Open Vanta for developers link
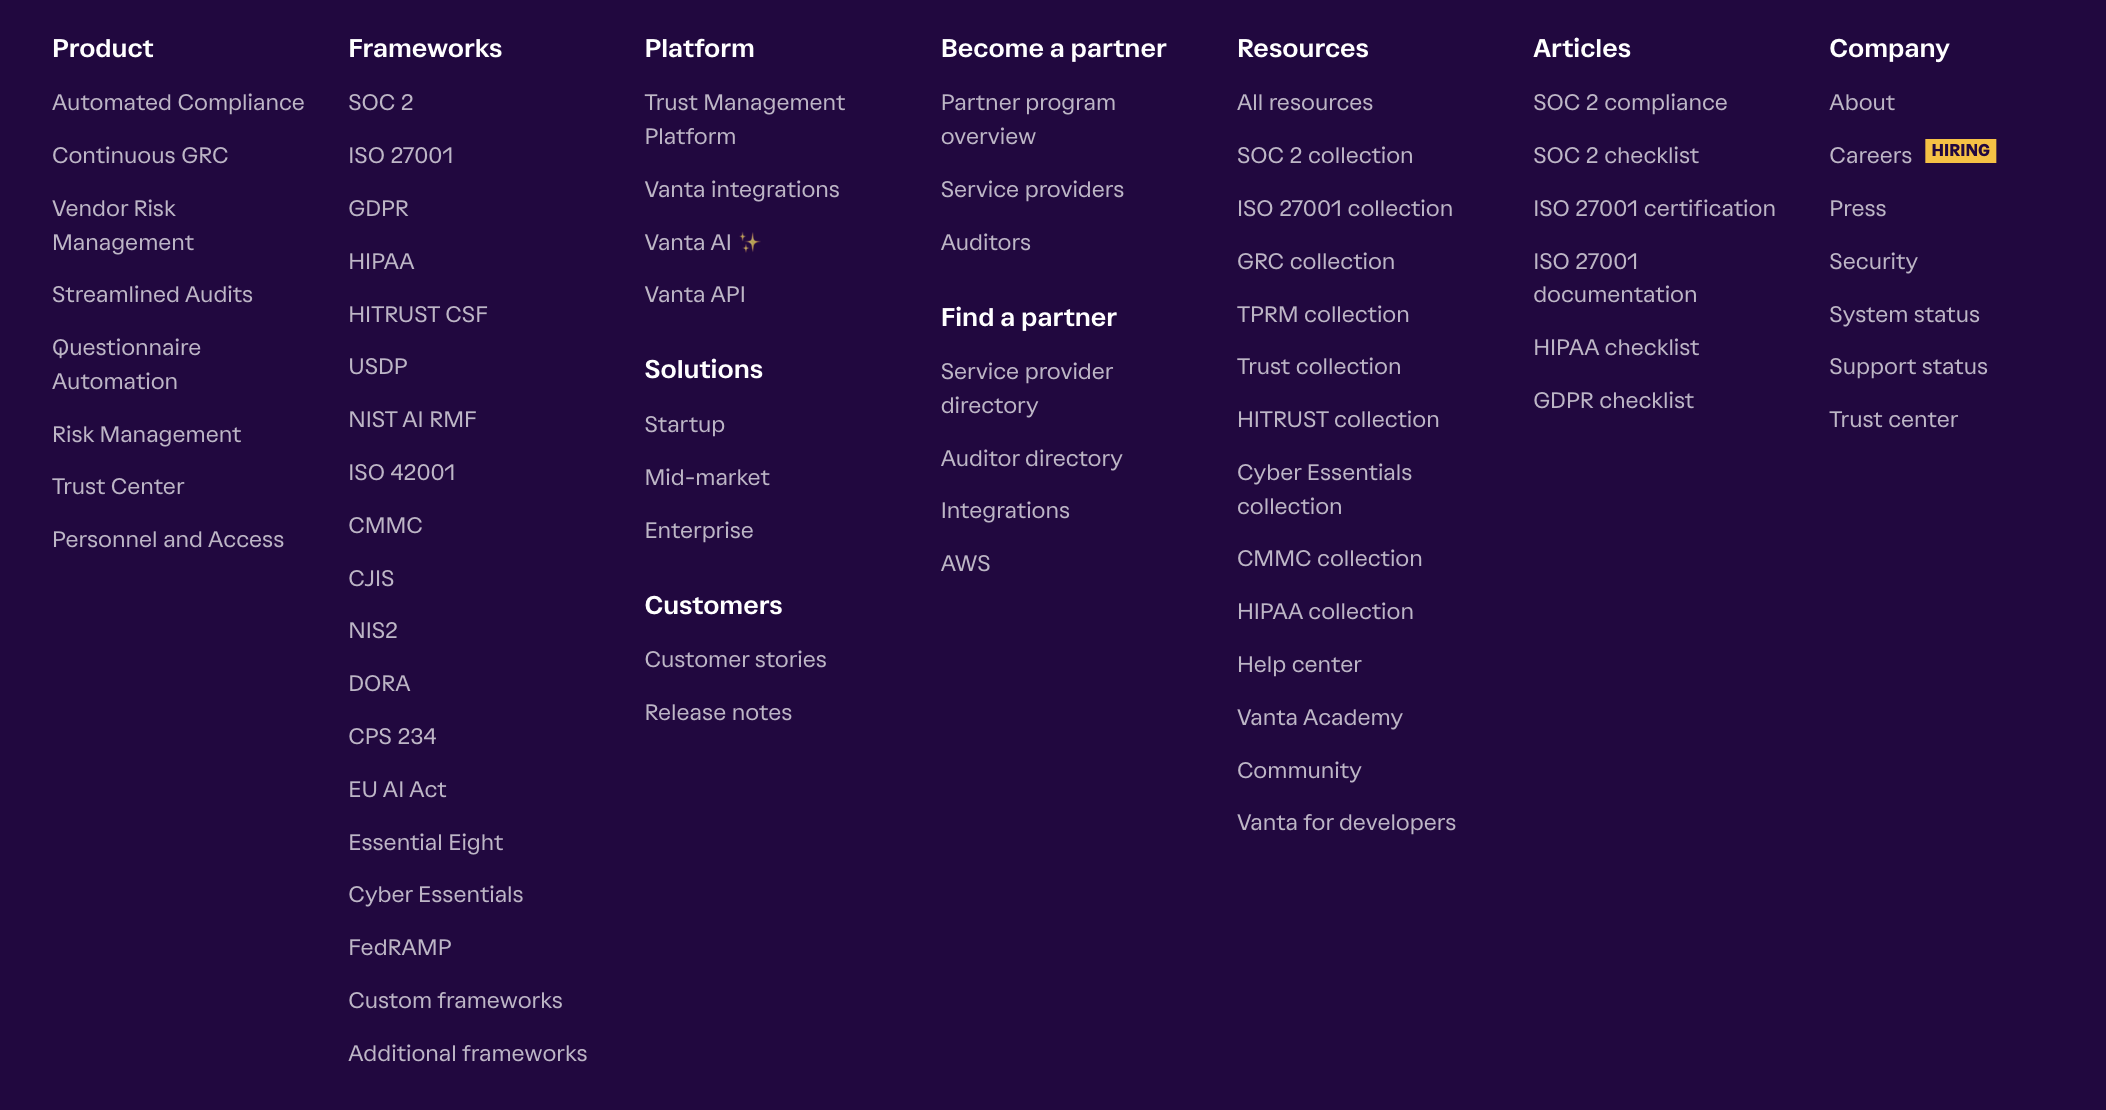The width and height of the screenshot is (2106, 1110). coord(1345,823)
